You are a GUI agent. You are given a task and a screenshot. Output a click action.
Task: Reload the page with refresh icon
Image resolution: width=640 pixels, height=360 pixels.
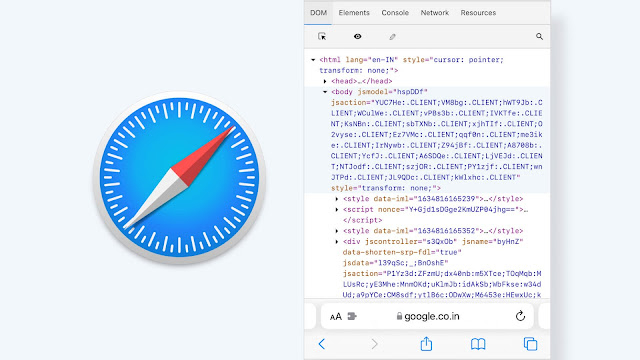520,316
